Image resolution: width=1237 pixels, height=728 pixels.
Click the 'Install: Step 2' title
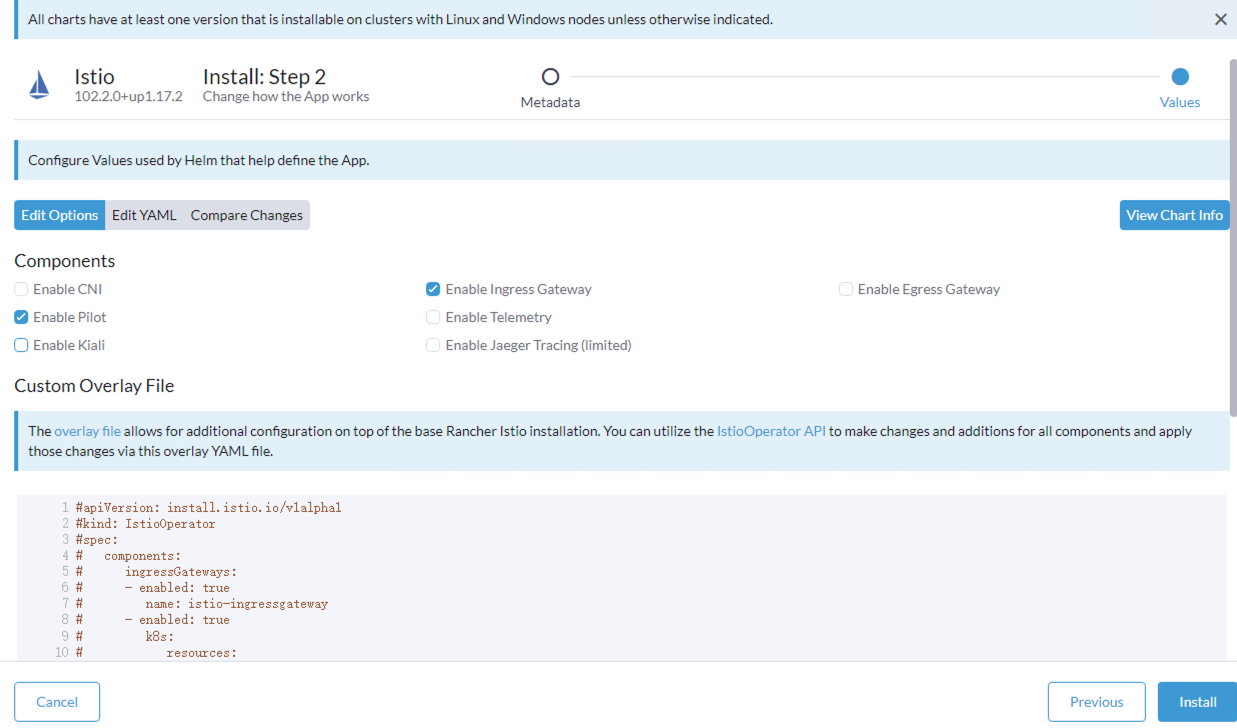(264, 77)
